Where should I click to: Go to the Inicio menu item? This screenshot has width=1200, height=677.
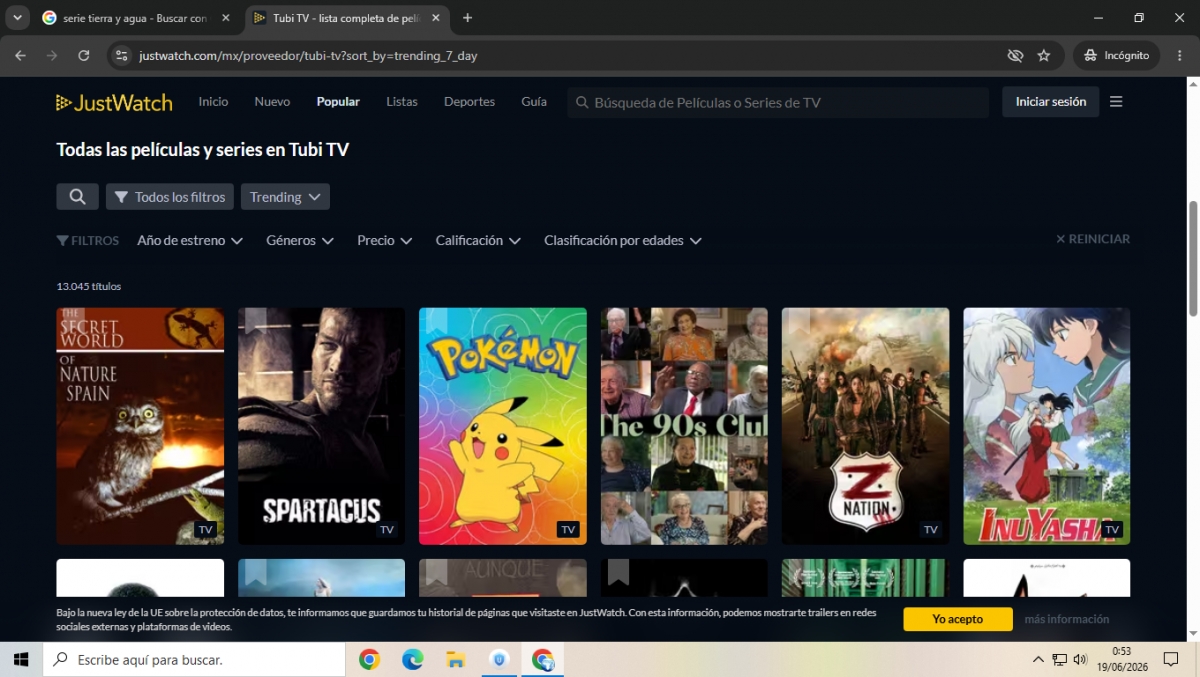pyautogui.click(x=213, y=102)
